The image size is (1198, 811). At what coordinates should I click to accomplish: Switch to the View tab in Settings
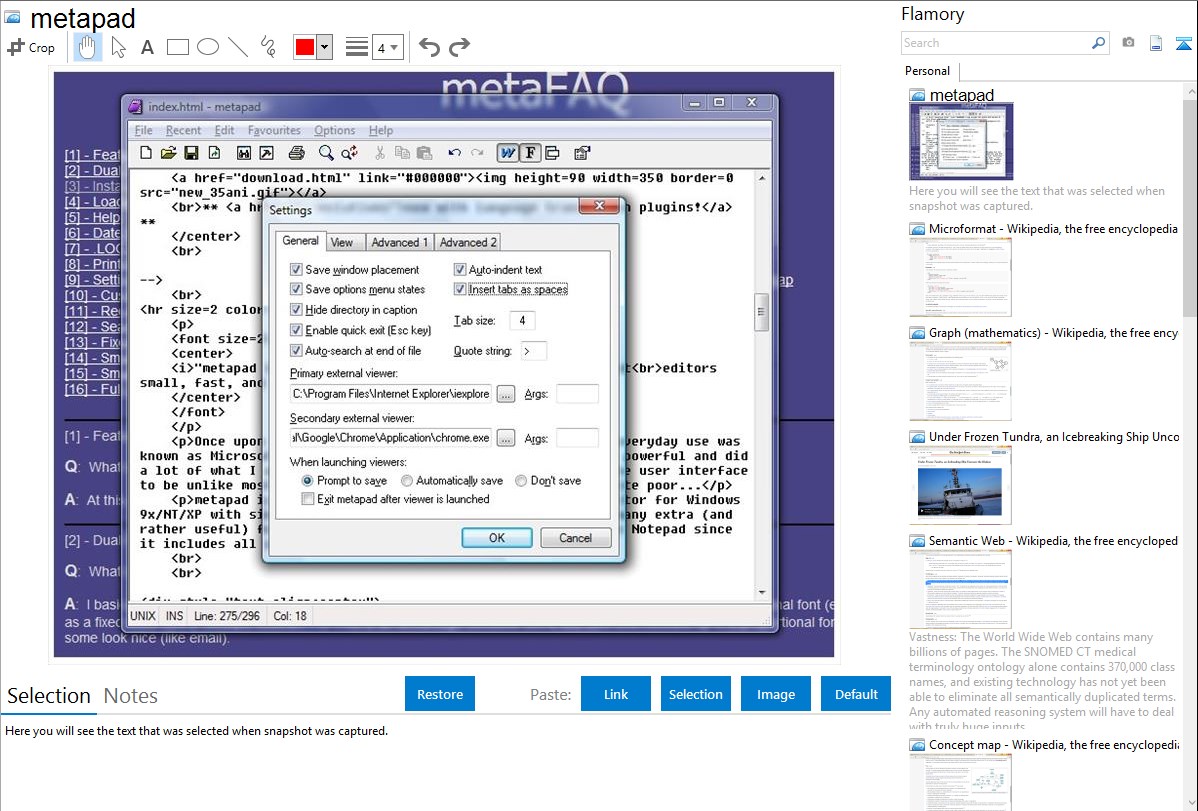coord(342,242)
